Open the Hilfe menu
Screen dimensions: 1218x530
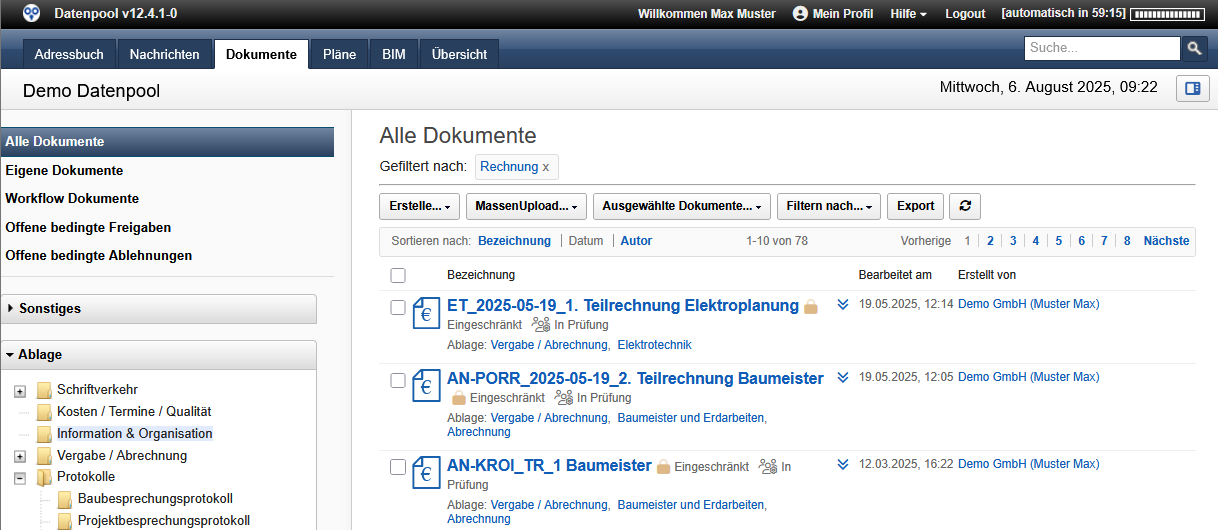coord(908,14)
